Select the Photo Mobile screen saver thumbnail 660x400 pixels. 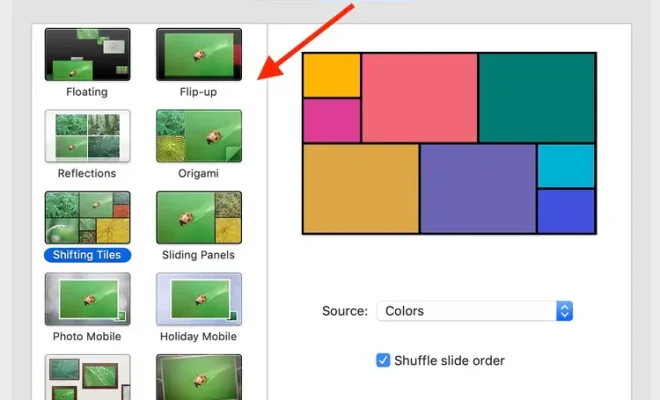pos(88,299)
